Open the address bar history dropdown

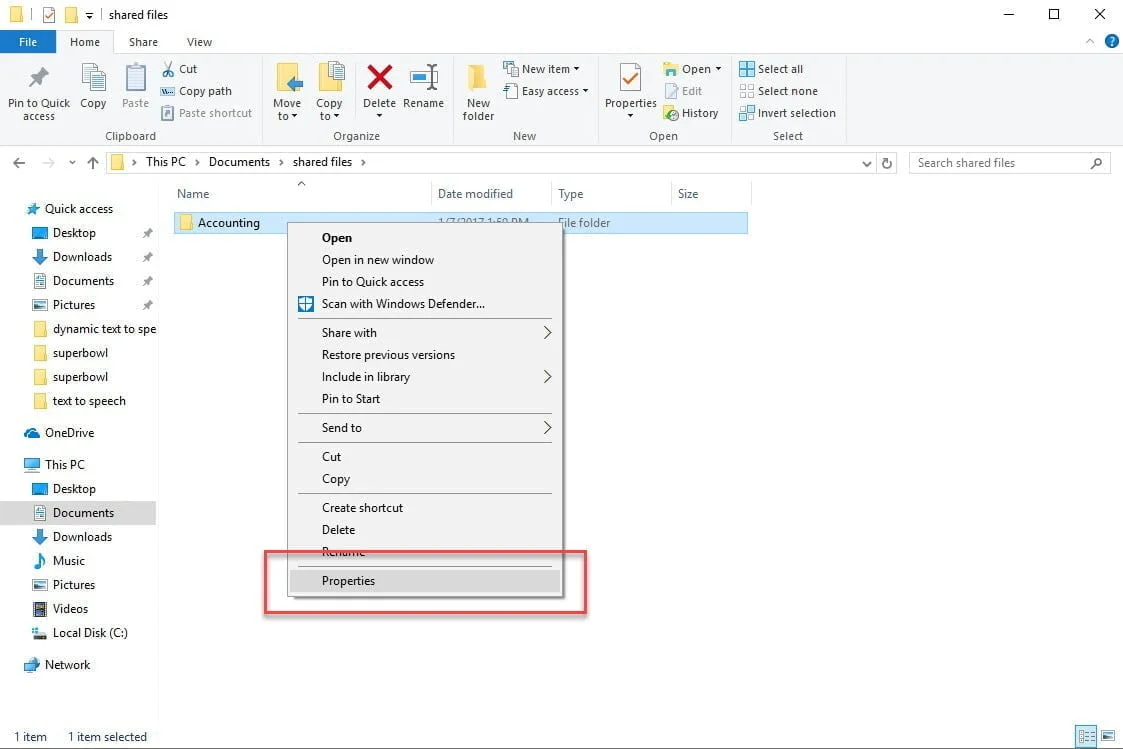(866, 162)
